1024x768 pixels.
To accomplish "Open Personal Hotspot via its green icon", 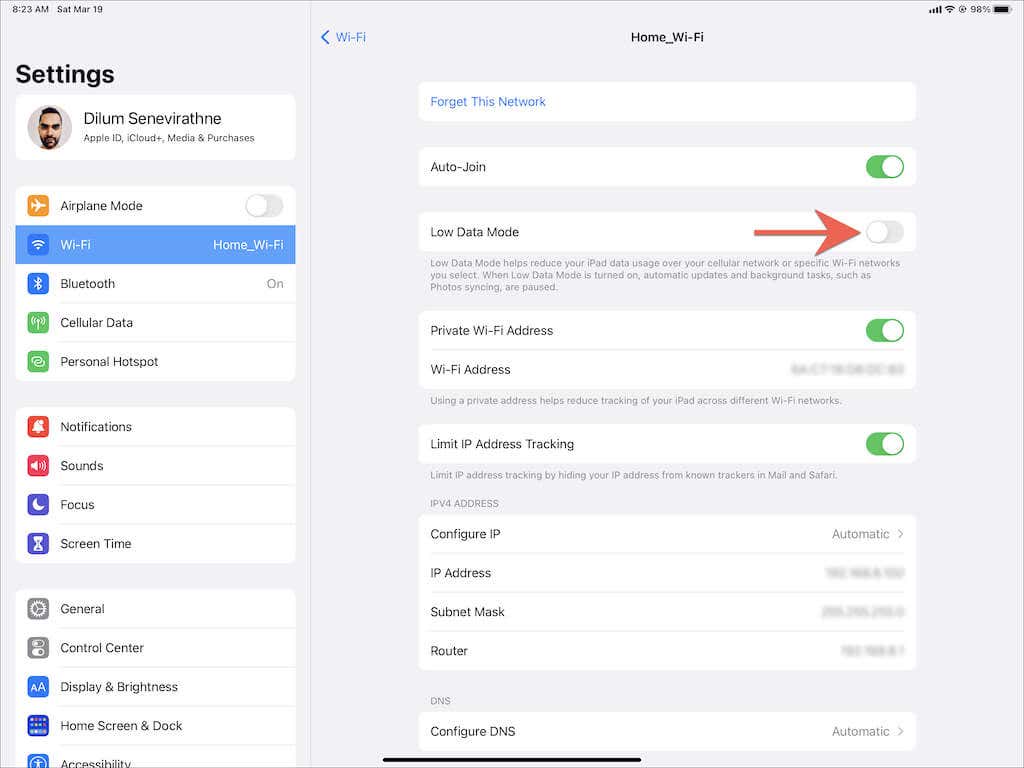I will pos(38,362).
